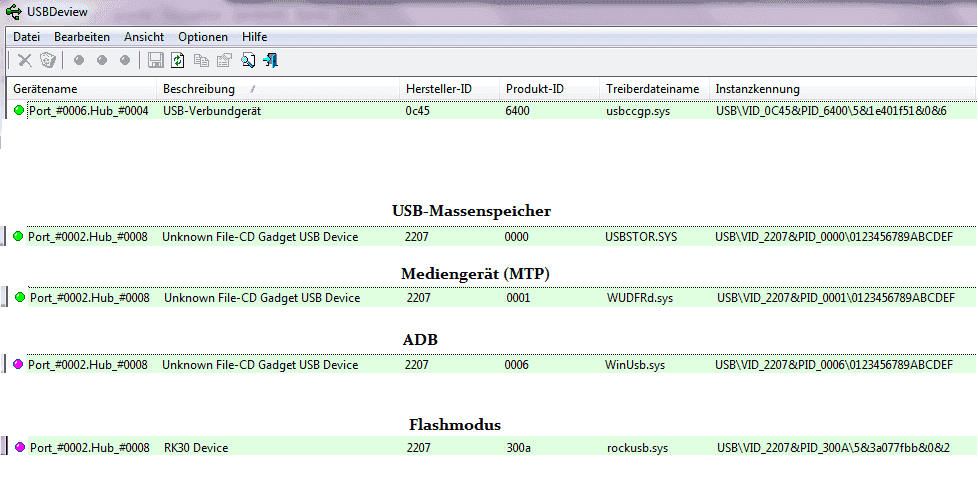Screen dimensions: 978x489
Task: Click the 0001 product ID cell
Action: click(518, 298)
